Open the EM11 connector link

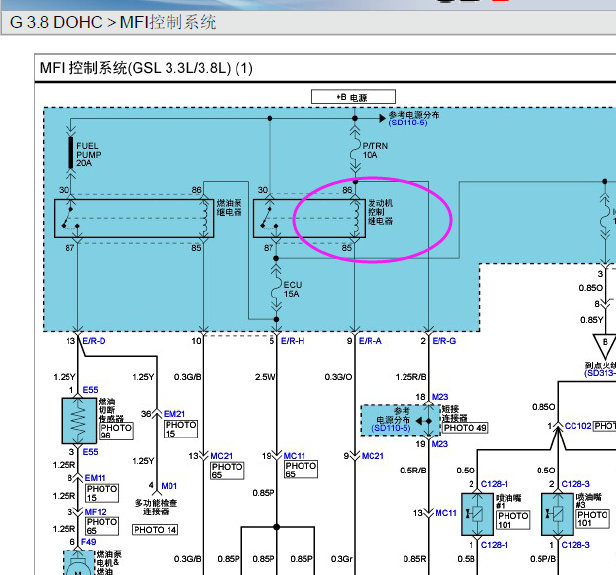(x=95, y=478)
